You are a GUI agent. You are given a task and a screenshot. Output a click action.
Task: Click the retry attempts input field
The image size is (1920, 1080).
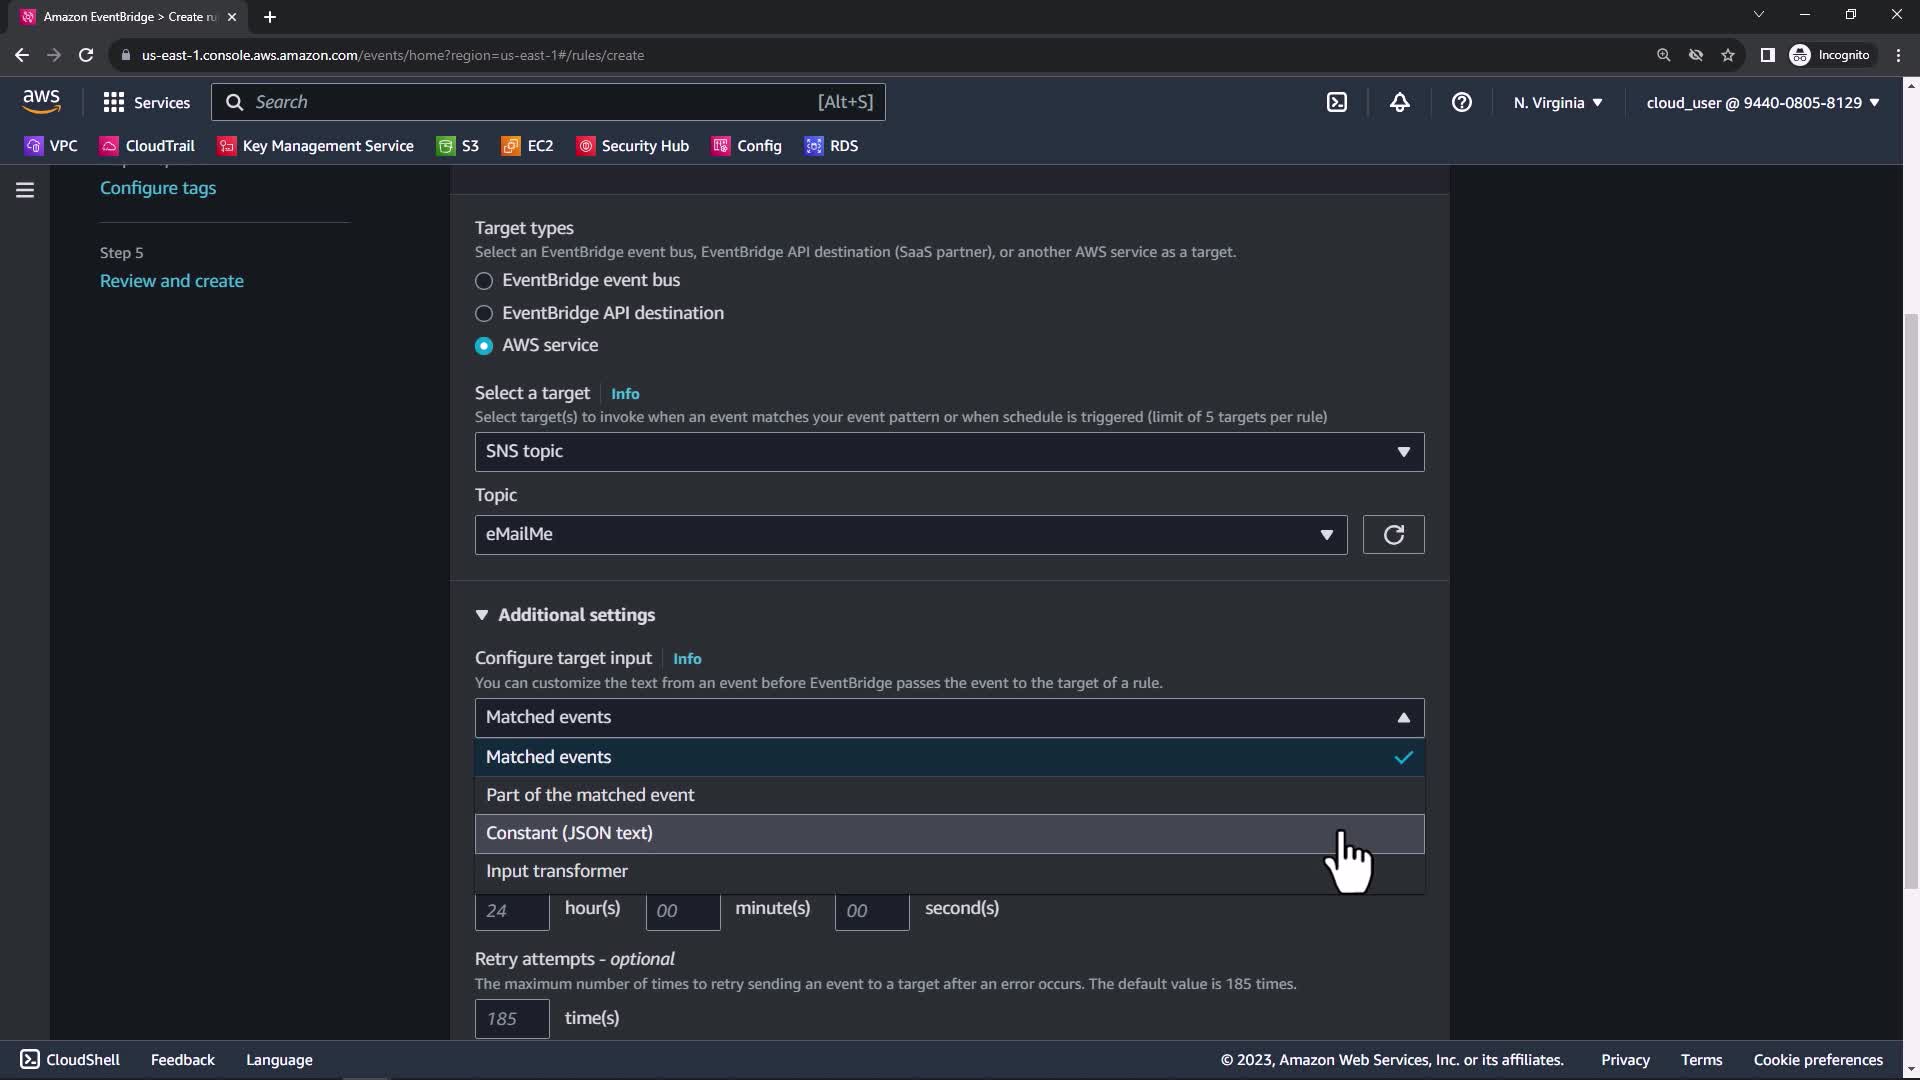pos(511,1018)
